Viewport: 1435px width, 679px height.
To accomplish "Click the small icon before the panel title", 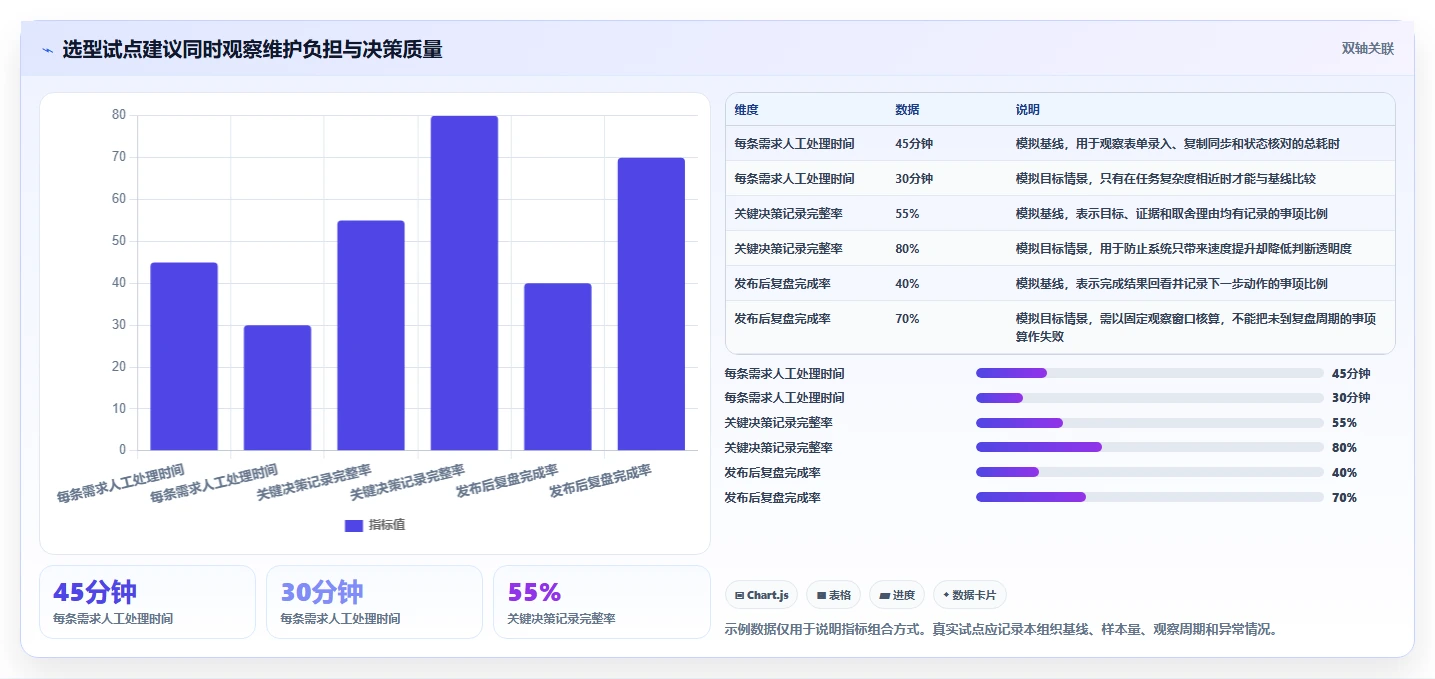I will [x=47, y=50].
